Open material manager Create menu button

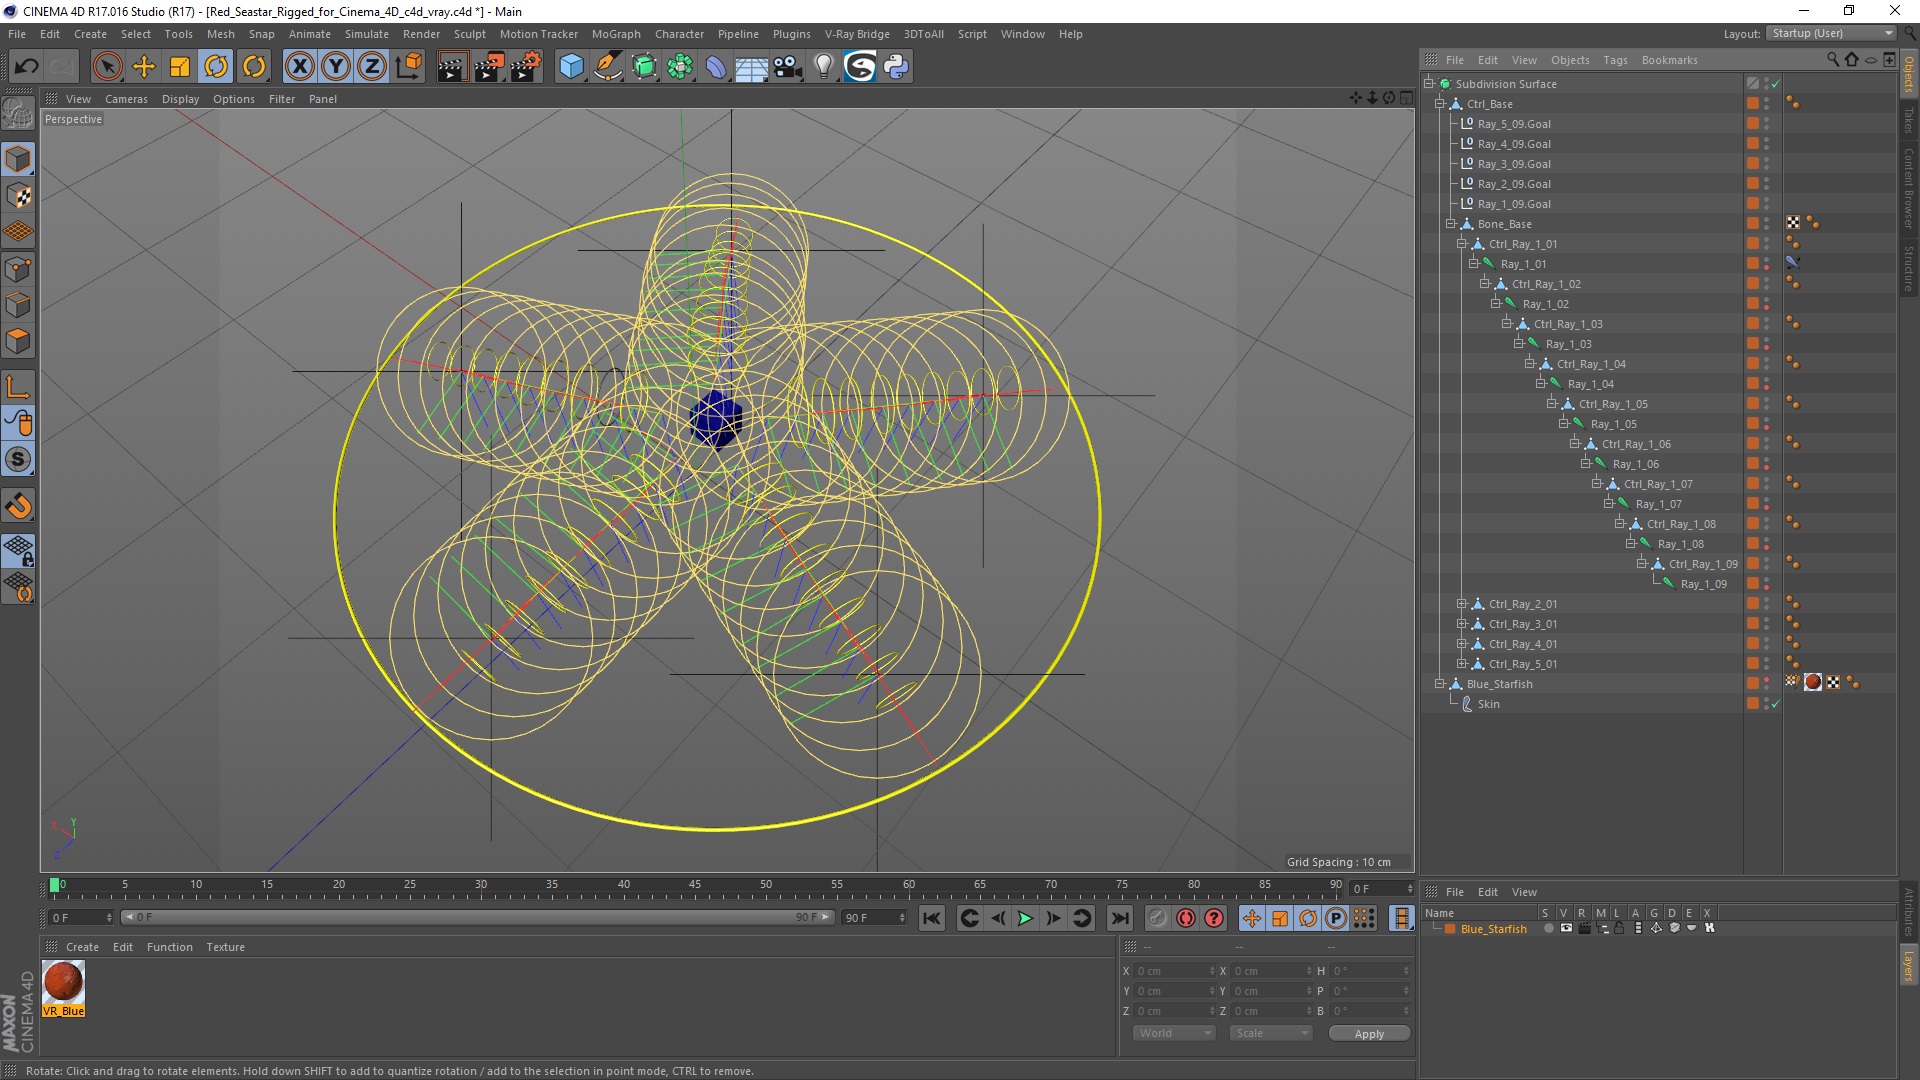[x=82, y=947]
